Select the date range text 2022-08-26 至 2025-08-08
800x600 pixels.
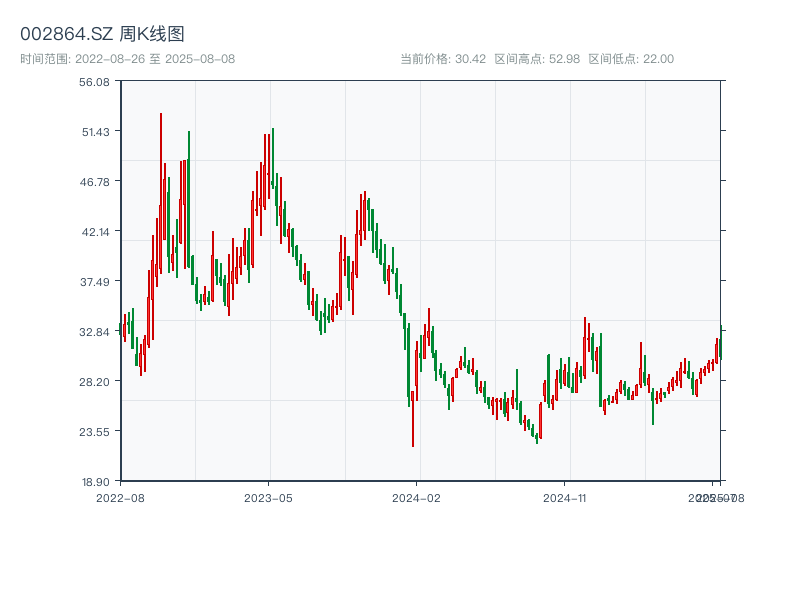coord(155,59)
